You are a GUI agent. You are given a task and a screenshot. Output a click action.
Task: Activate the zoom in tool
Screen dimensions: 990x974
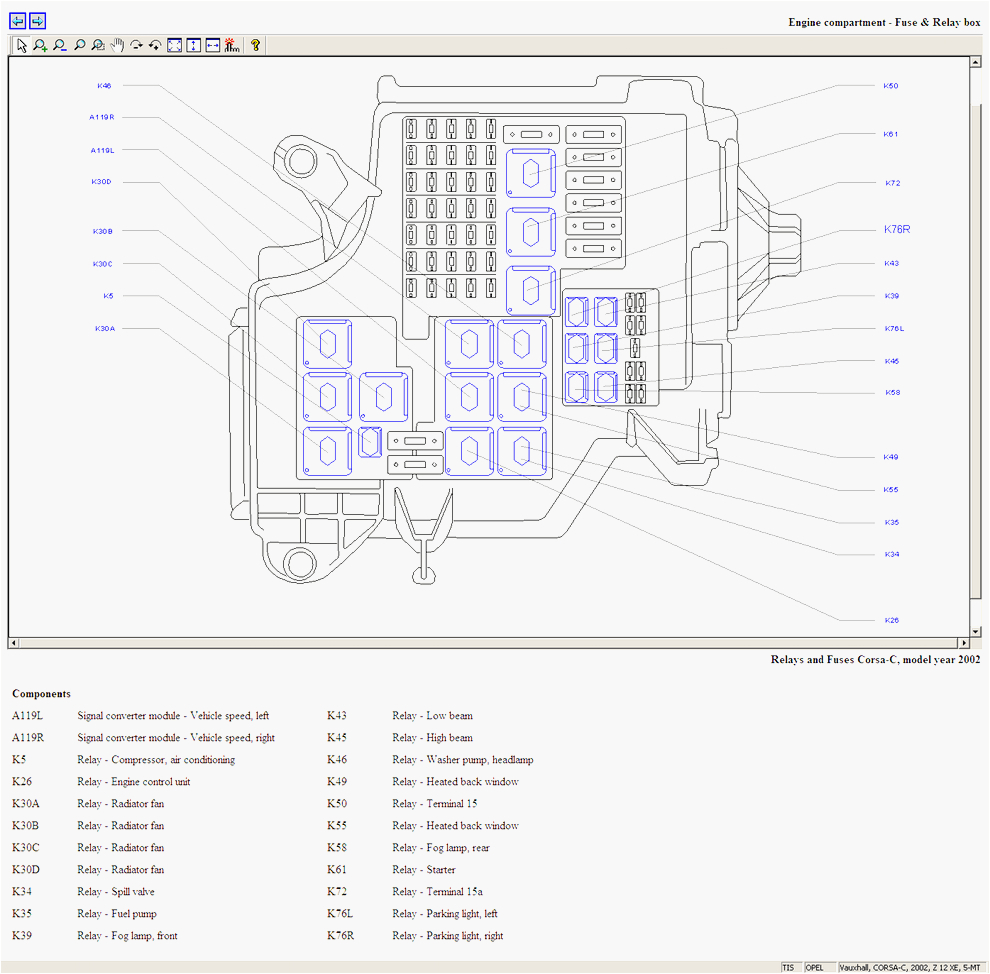coord(40,45)
